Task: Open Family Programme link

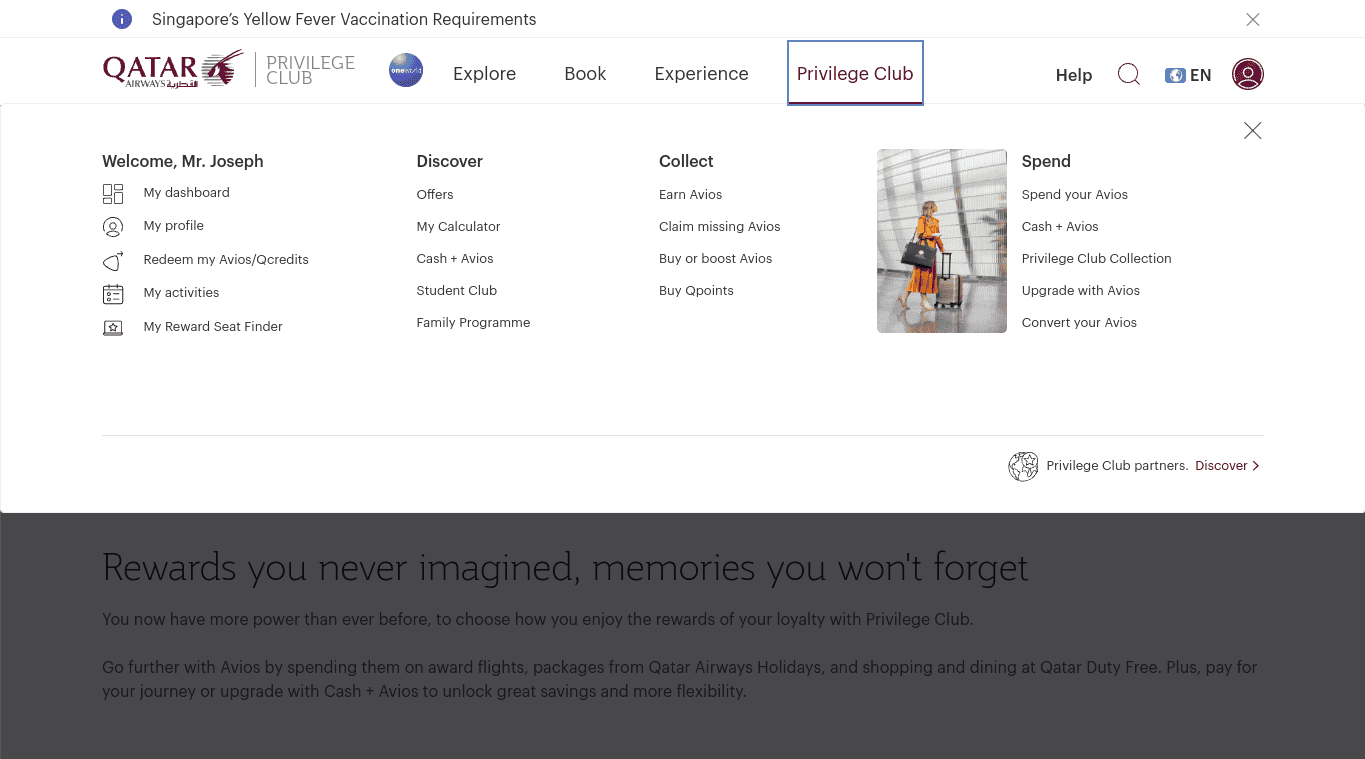Action: (x=473, y=323)
